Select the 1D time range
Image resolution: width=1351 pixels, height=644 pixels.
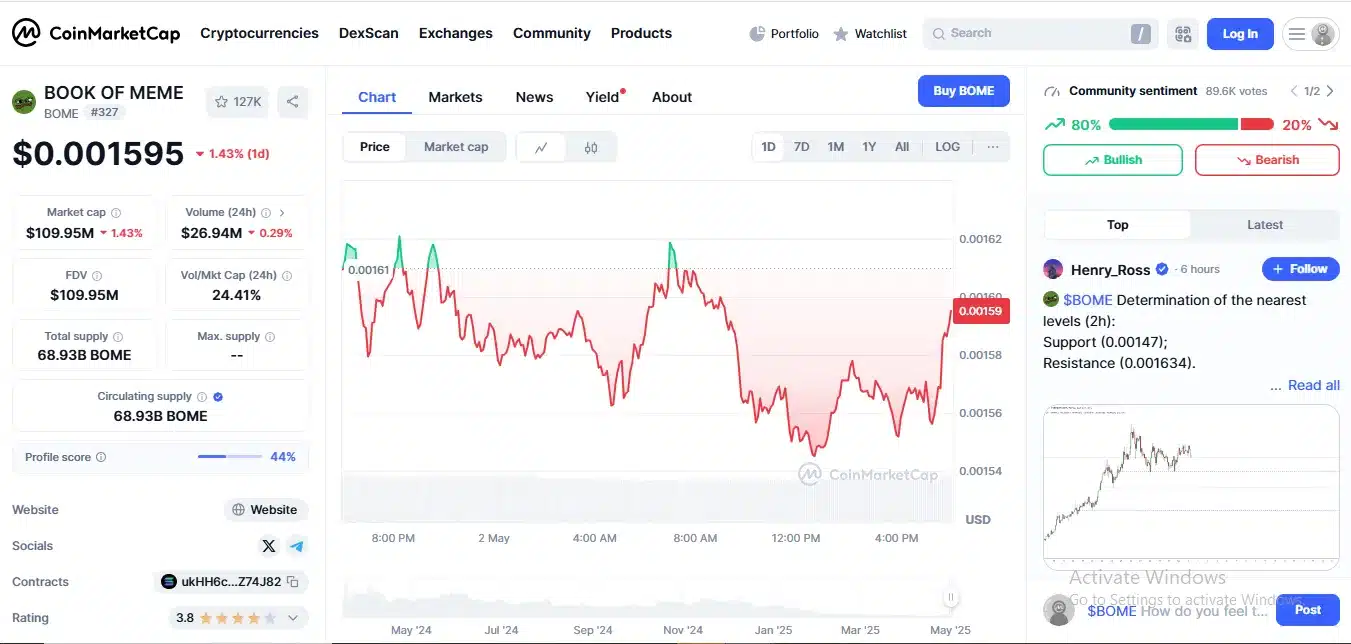click(x=768, y=147)
